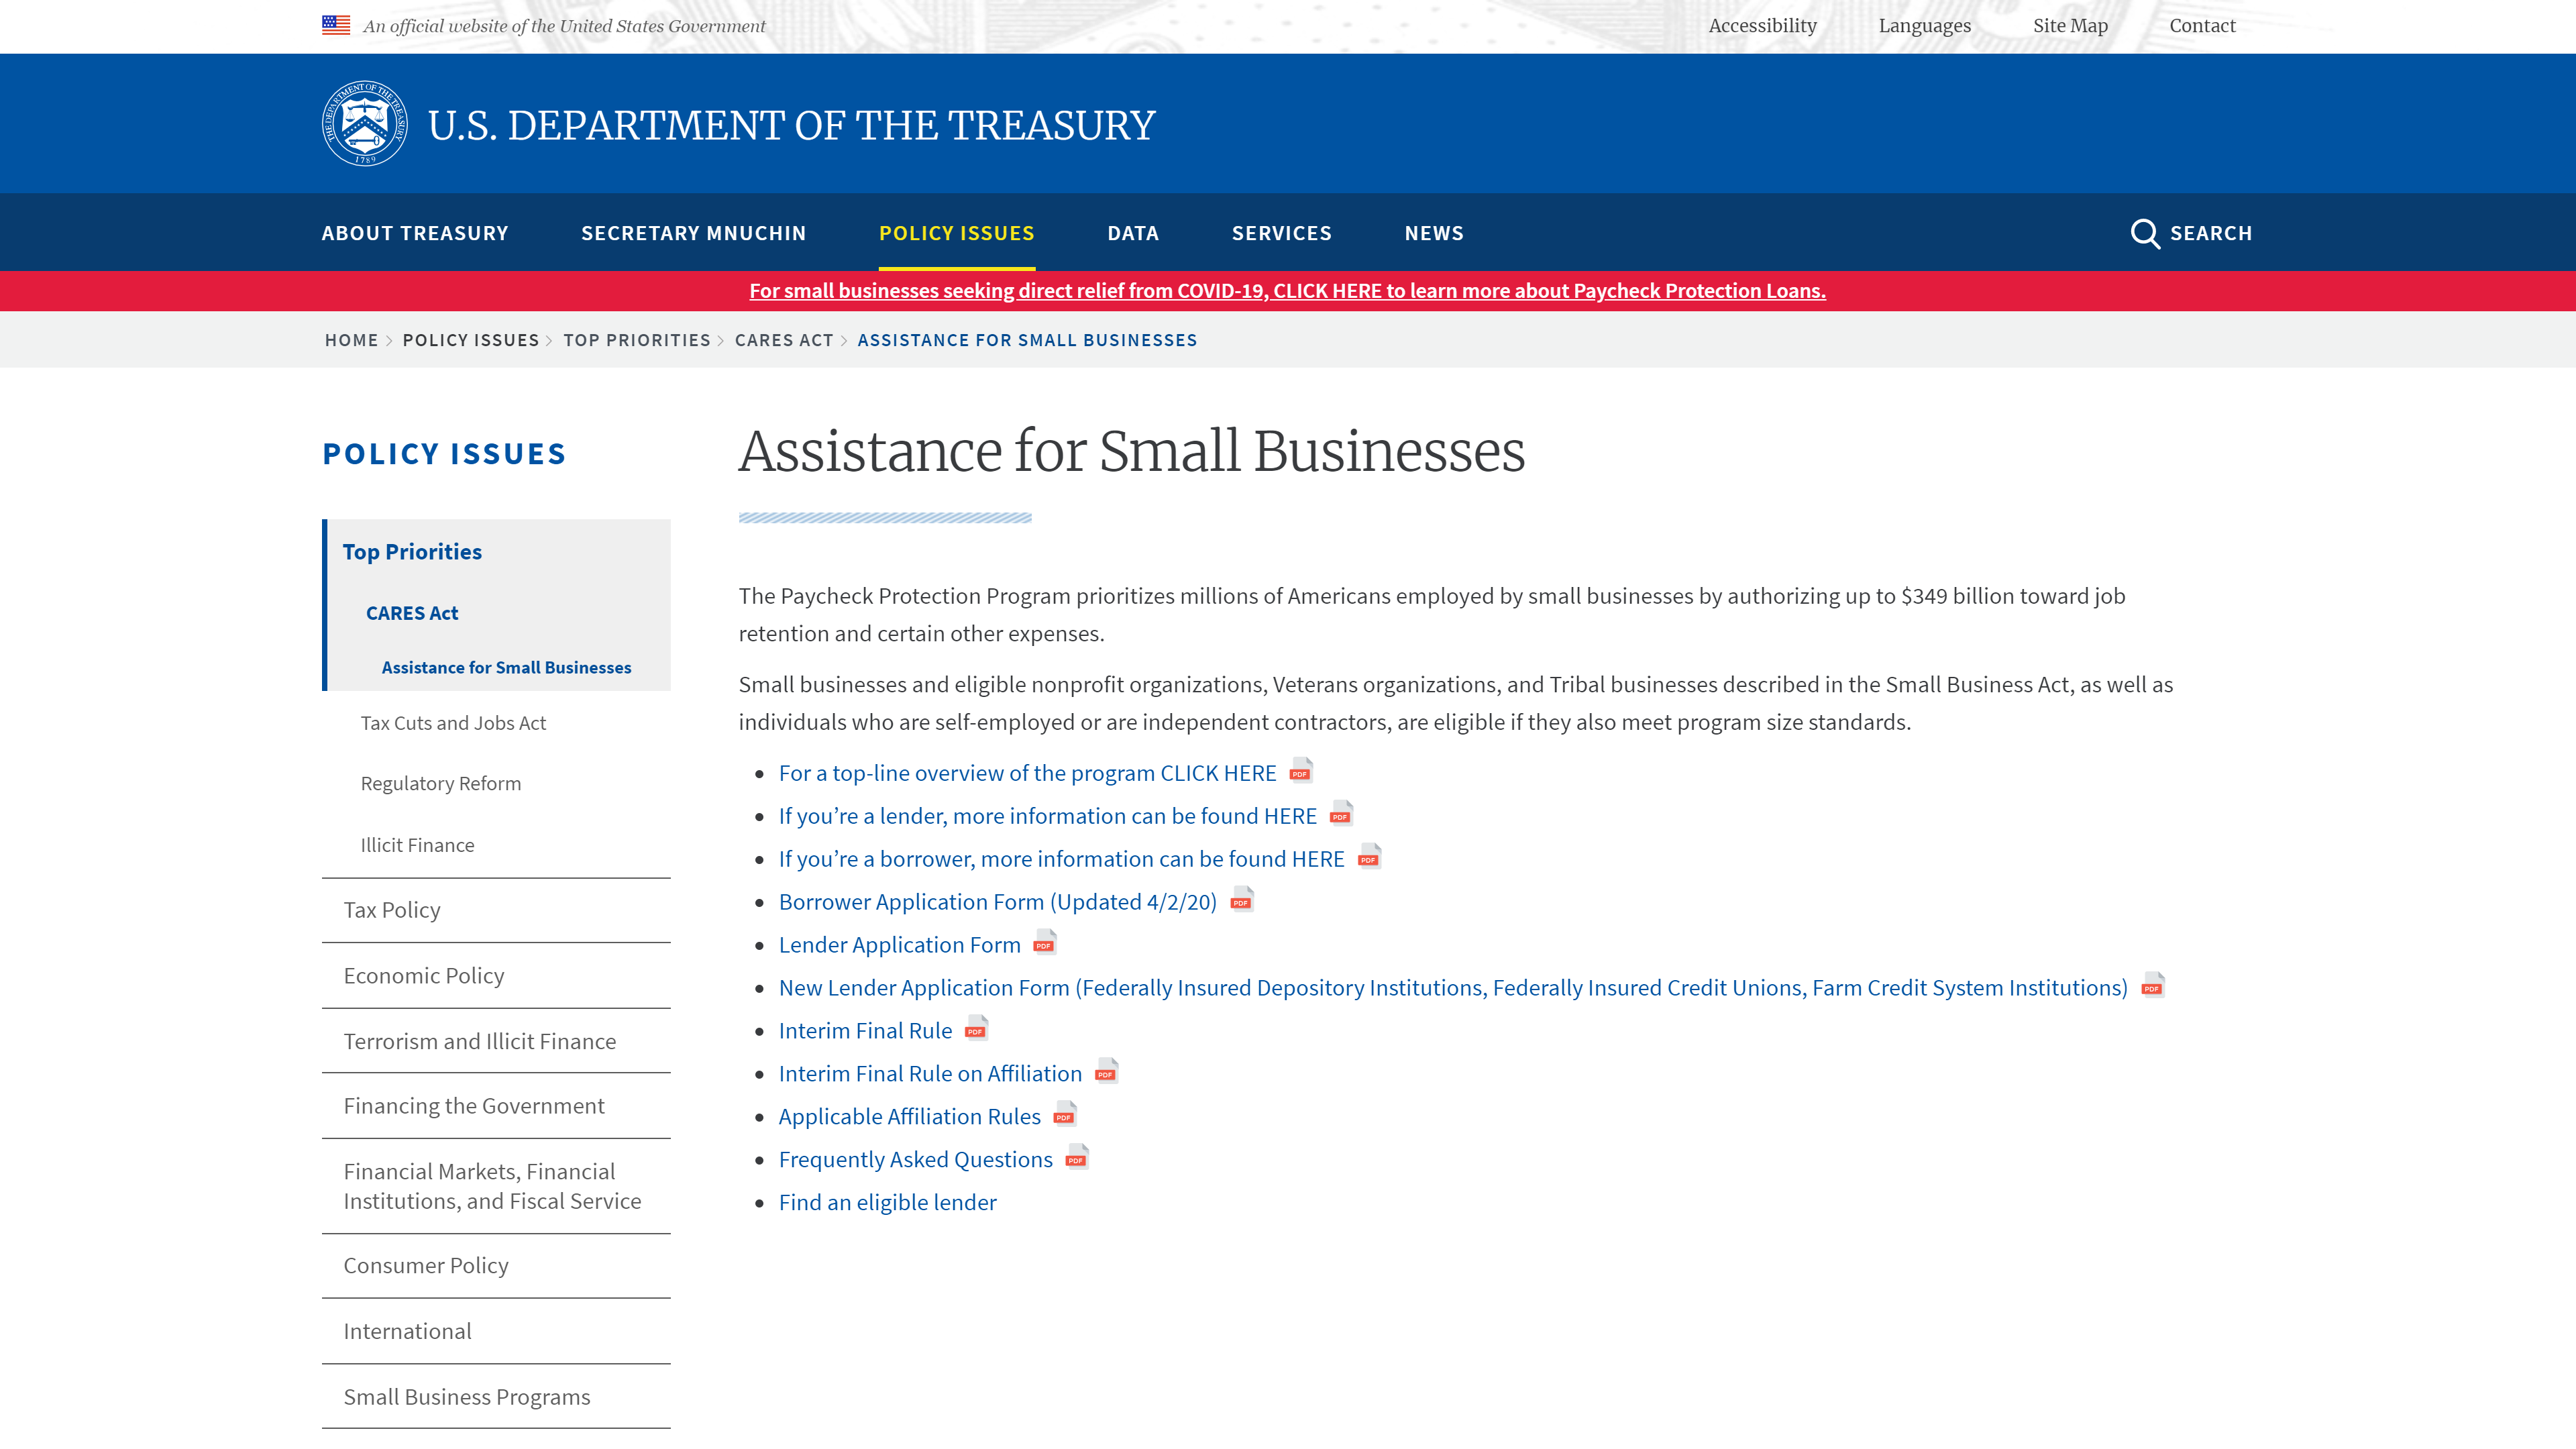
Task: Open the Secretary Mnuchin menu
Action: click(x=693, y=233)
